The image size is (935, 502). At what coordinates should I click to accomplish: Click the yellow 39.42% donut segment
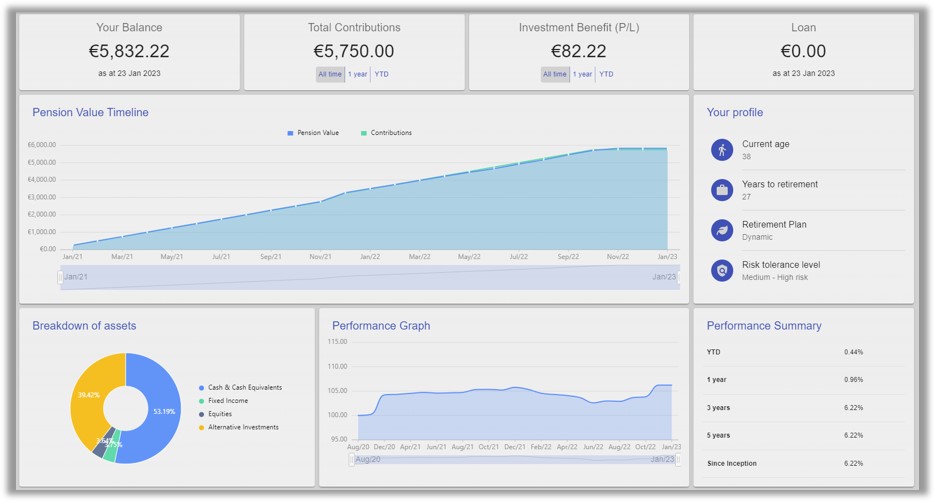click(89, 395)
